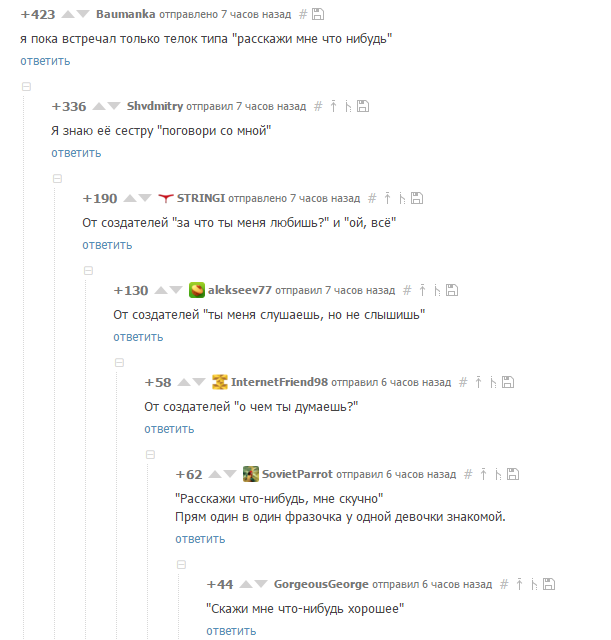This screenshot has height=640, width=611.
Task: Click ответить under GorgeousGeorge's comment
Action: [x=231, y=631]
